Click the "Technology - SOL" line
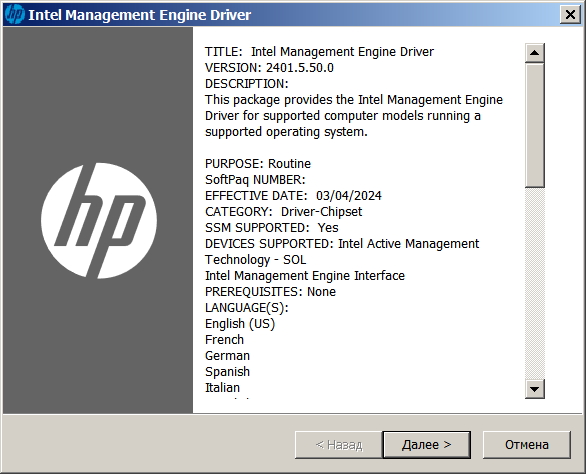 (x=255, y=260)
